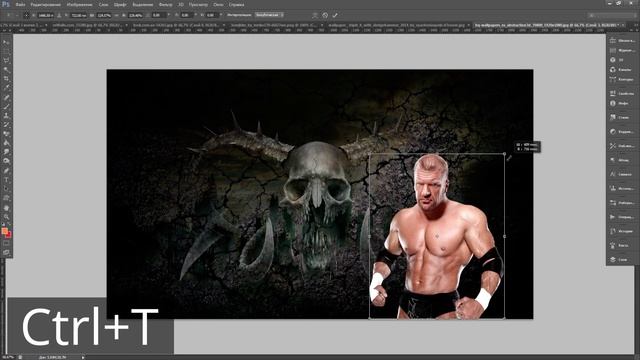Screen dimensions: 640x360
Task: Click the foreground color swatch
Action: pyautogui.click(x=4, y=231)
